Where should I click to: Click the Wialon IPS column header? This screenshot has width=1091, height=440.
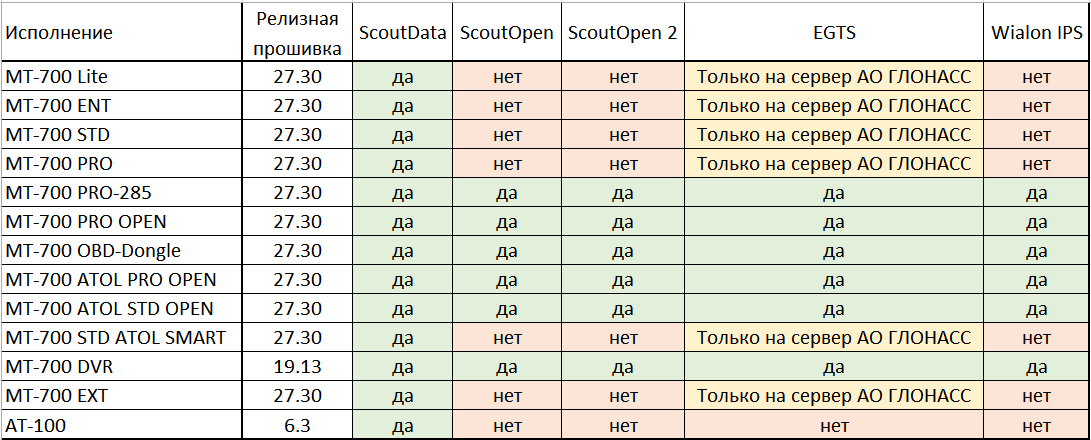[1037, 33]
